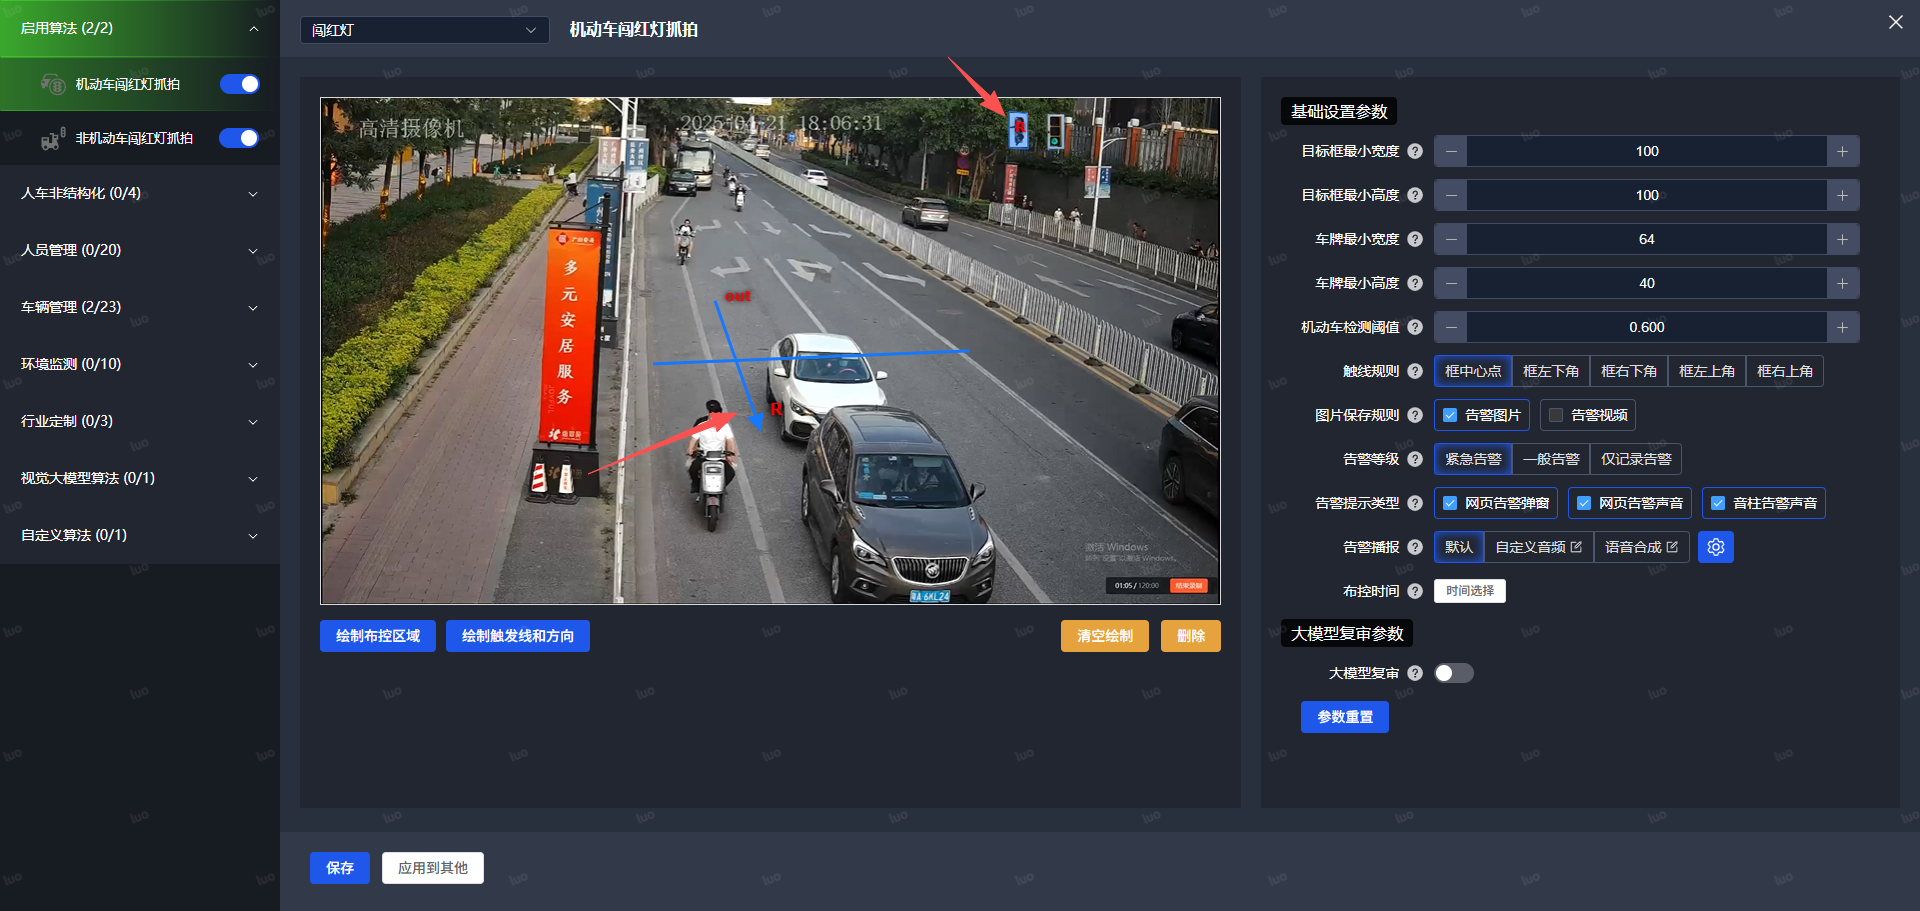Image resolution: width=1920 pixels, height=911 pixels.
Task: Uncheck the 网页告警声音 checkbox
Action: 1584,503
